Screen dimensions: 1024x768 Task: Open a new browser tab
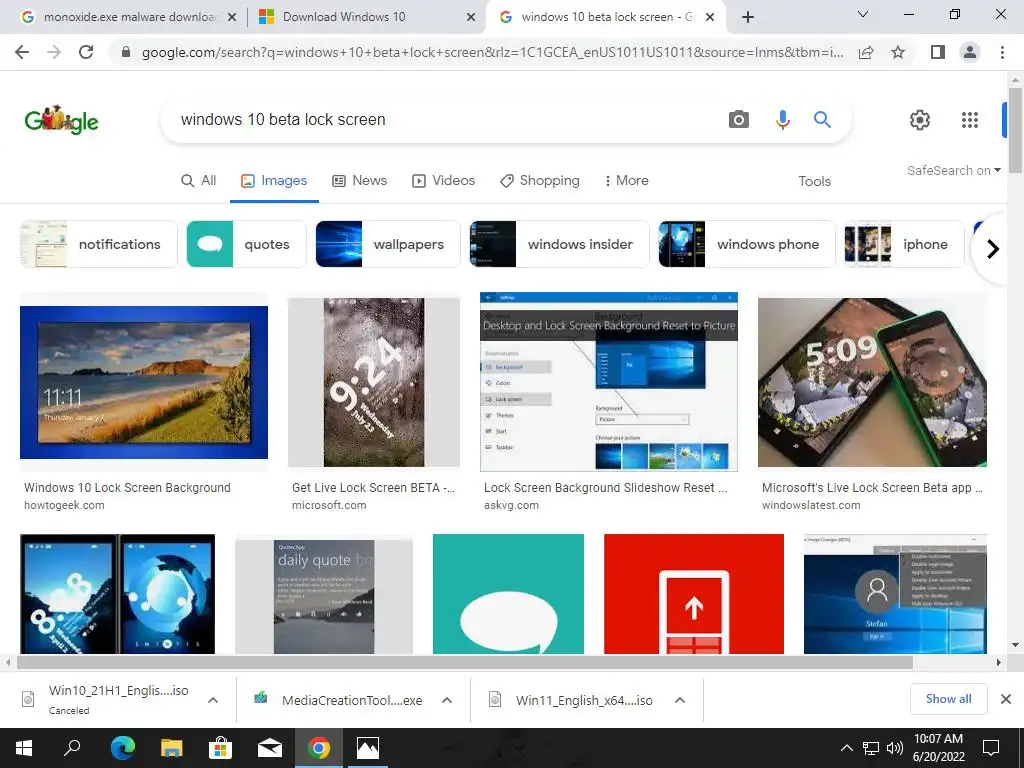(748, 18)
